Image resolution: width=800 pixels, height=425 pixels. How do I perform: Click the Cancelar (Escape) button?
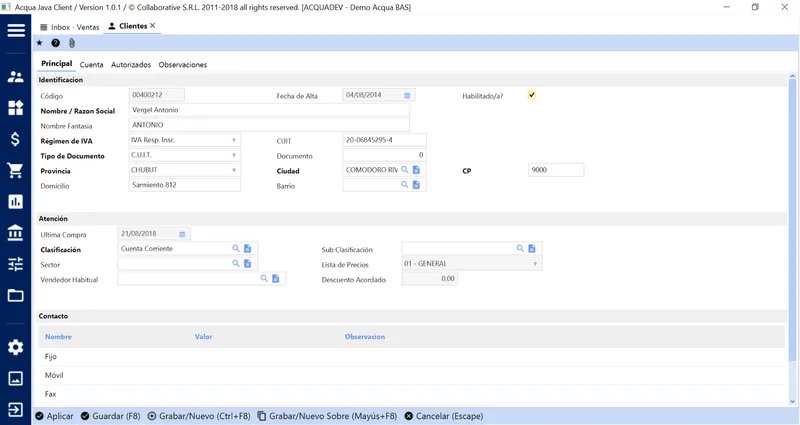[444, 416]
